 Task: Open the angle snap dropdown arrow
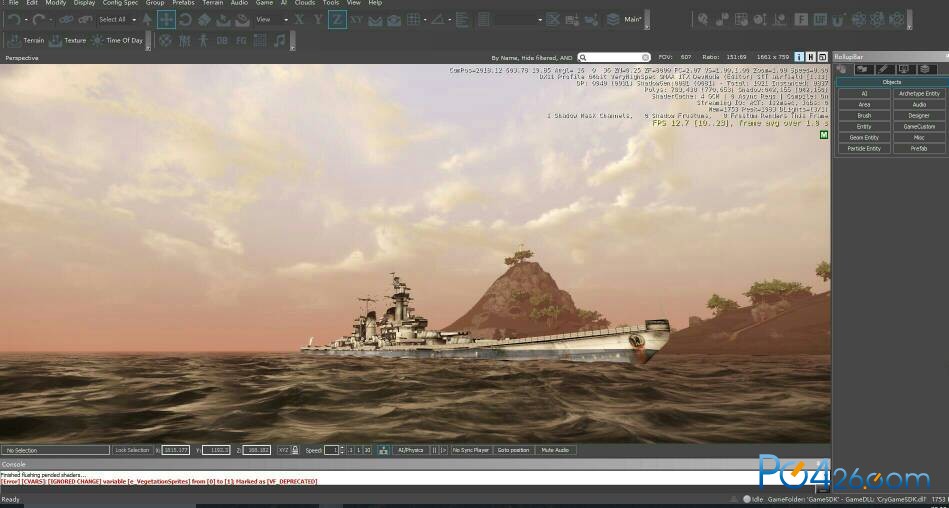[x=450, y=20]
